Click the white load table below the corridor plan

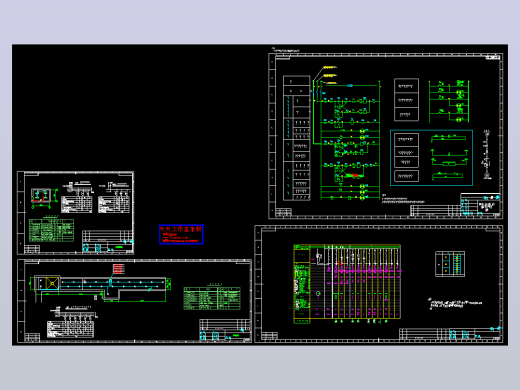70,329
